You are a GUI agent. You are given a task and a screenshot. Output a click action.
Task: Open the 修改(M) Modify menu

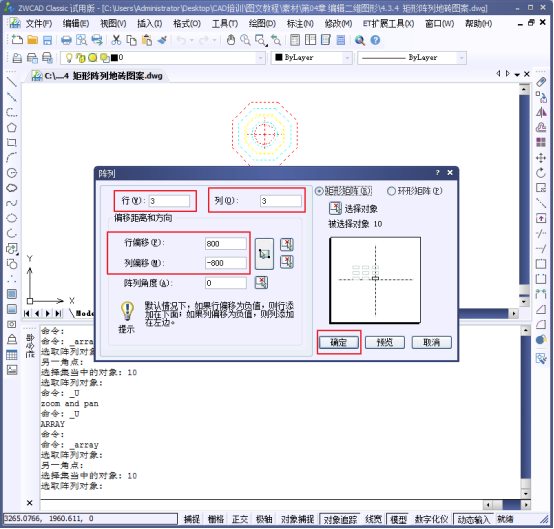[x=338, y=24]
